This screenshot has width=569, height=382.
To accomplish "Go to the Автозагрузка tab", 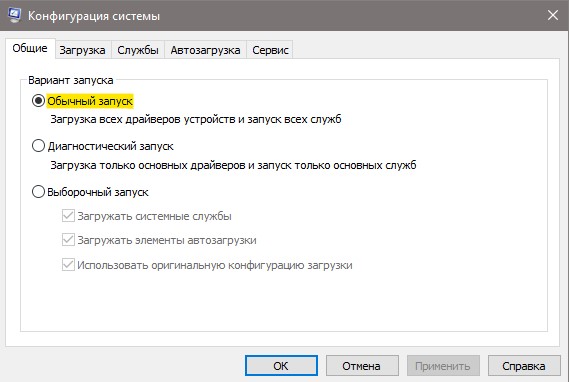I will click(205, 50).
